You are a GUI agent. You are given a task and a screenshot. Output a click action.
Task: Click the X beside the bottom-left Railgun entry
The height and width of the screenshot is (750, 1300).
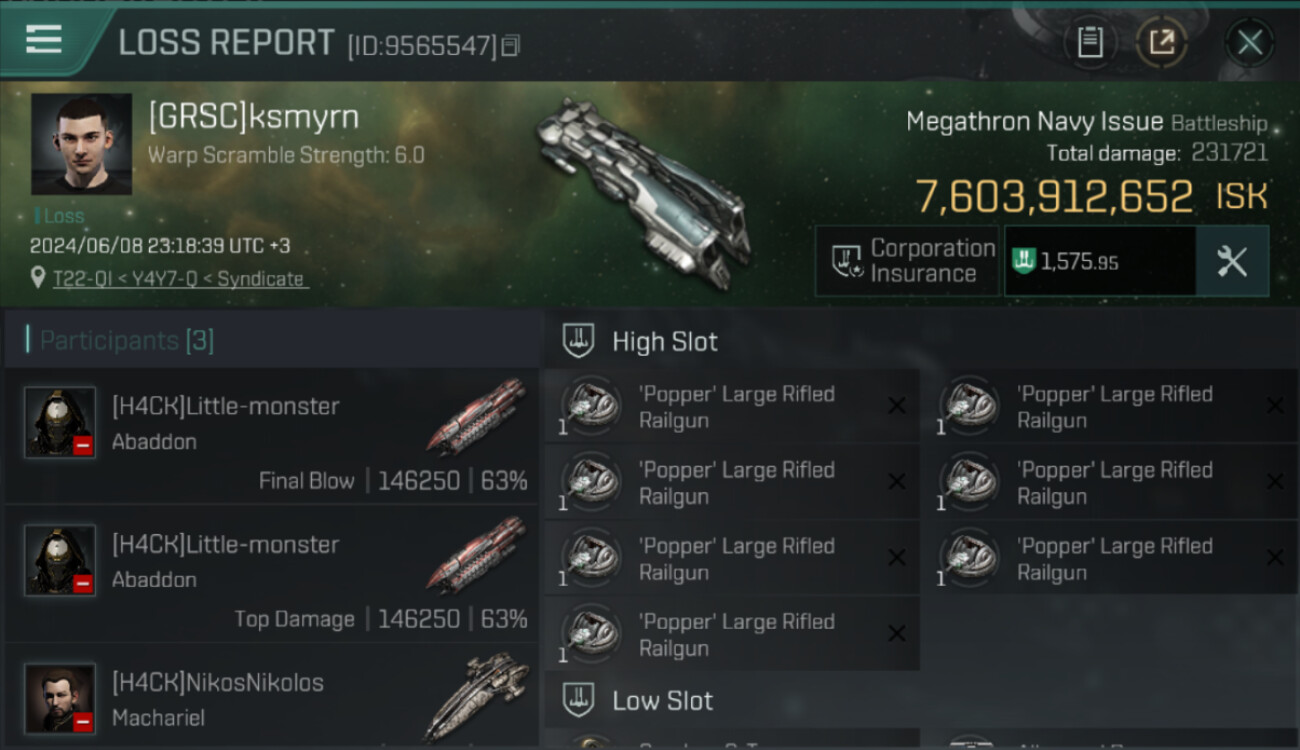click(897, 633)
